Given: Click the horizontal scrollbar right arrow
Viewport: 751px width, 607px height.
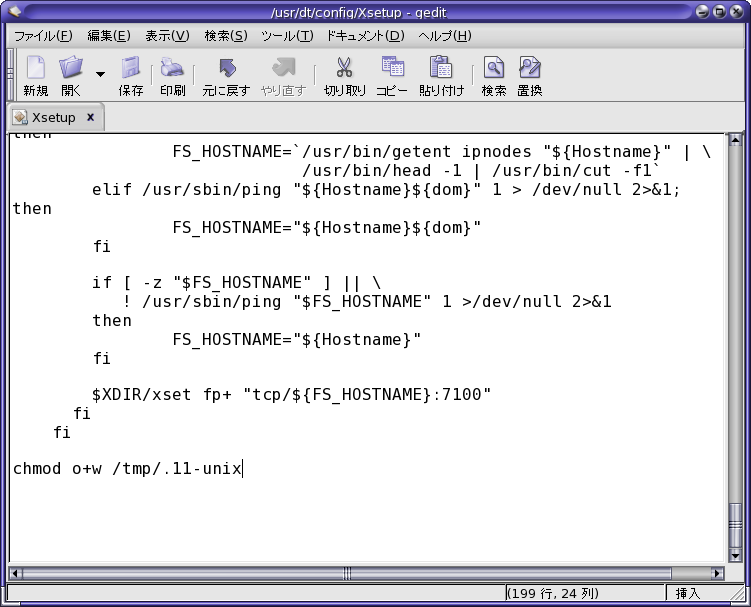Looking at the screenshot, I should pyautogui.click(x=717, y=573).
